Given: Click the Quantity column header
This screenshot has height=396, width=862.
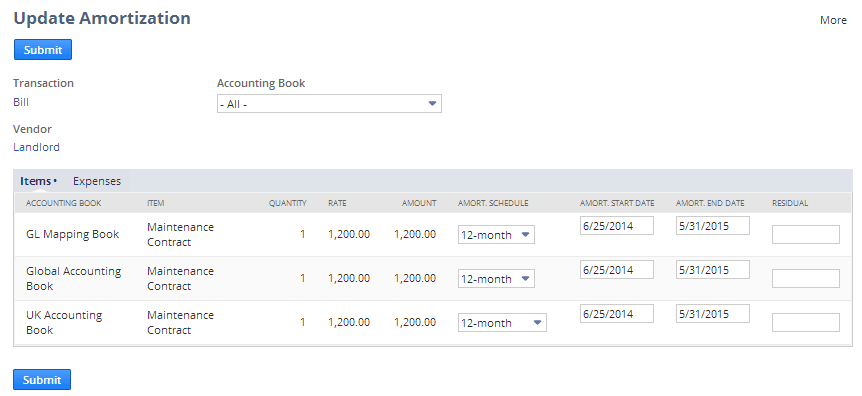Looking at the screenshot, I should 288,204.
